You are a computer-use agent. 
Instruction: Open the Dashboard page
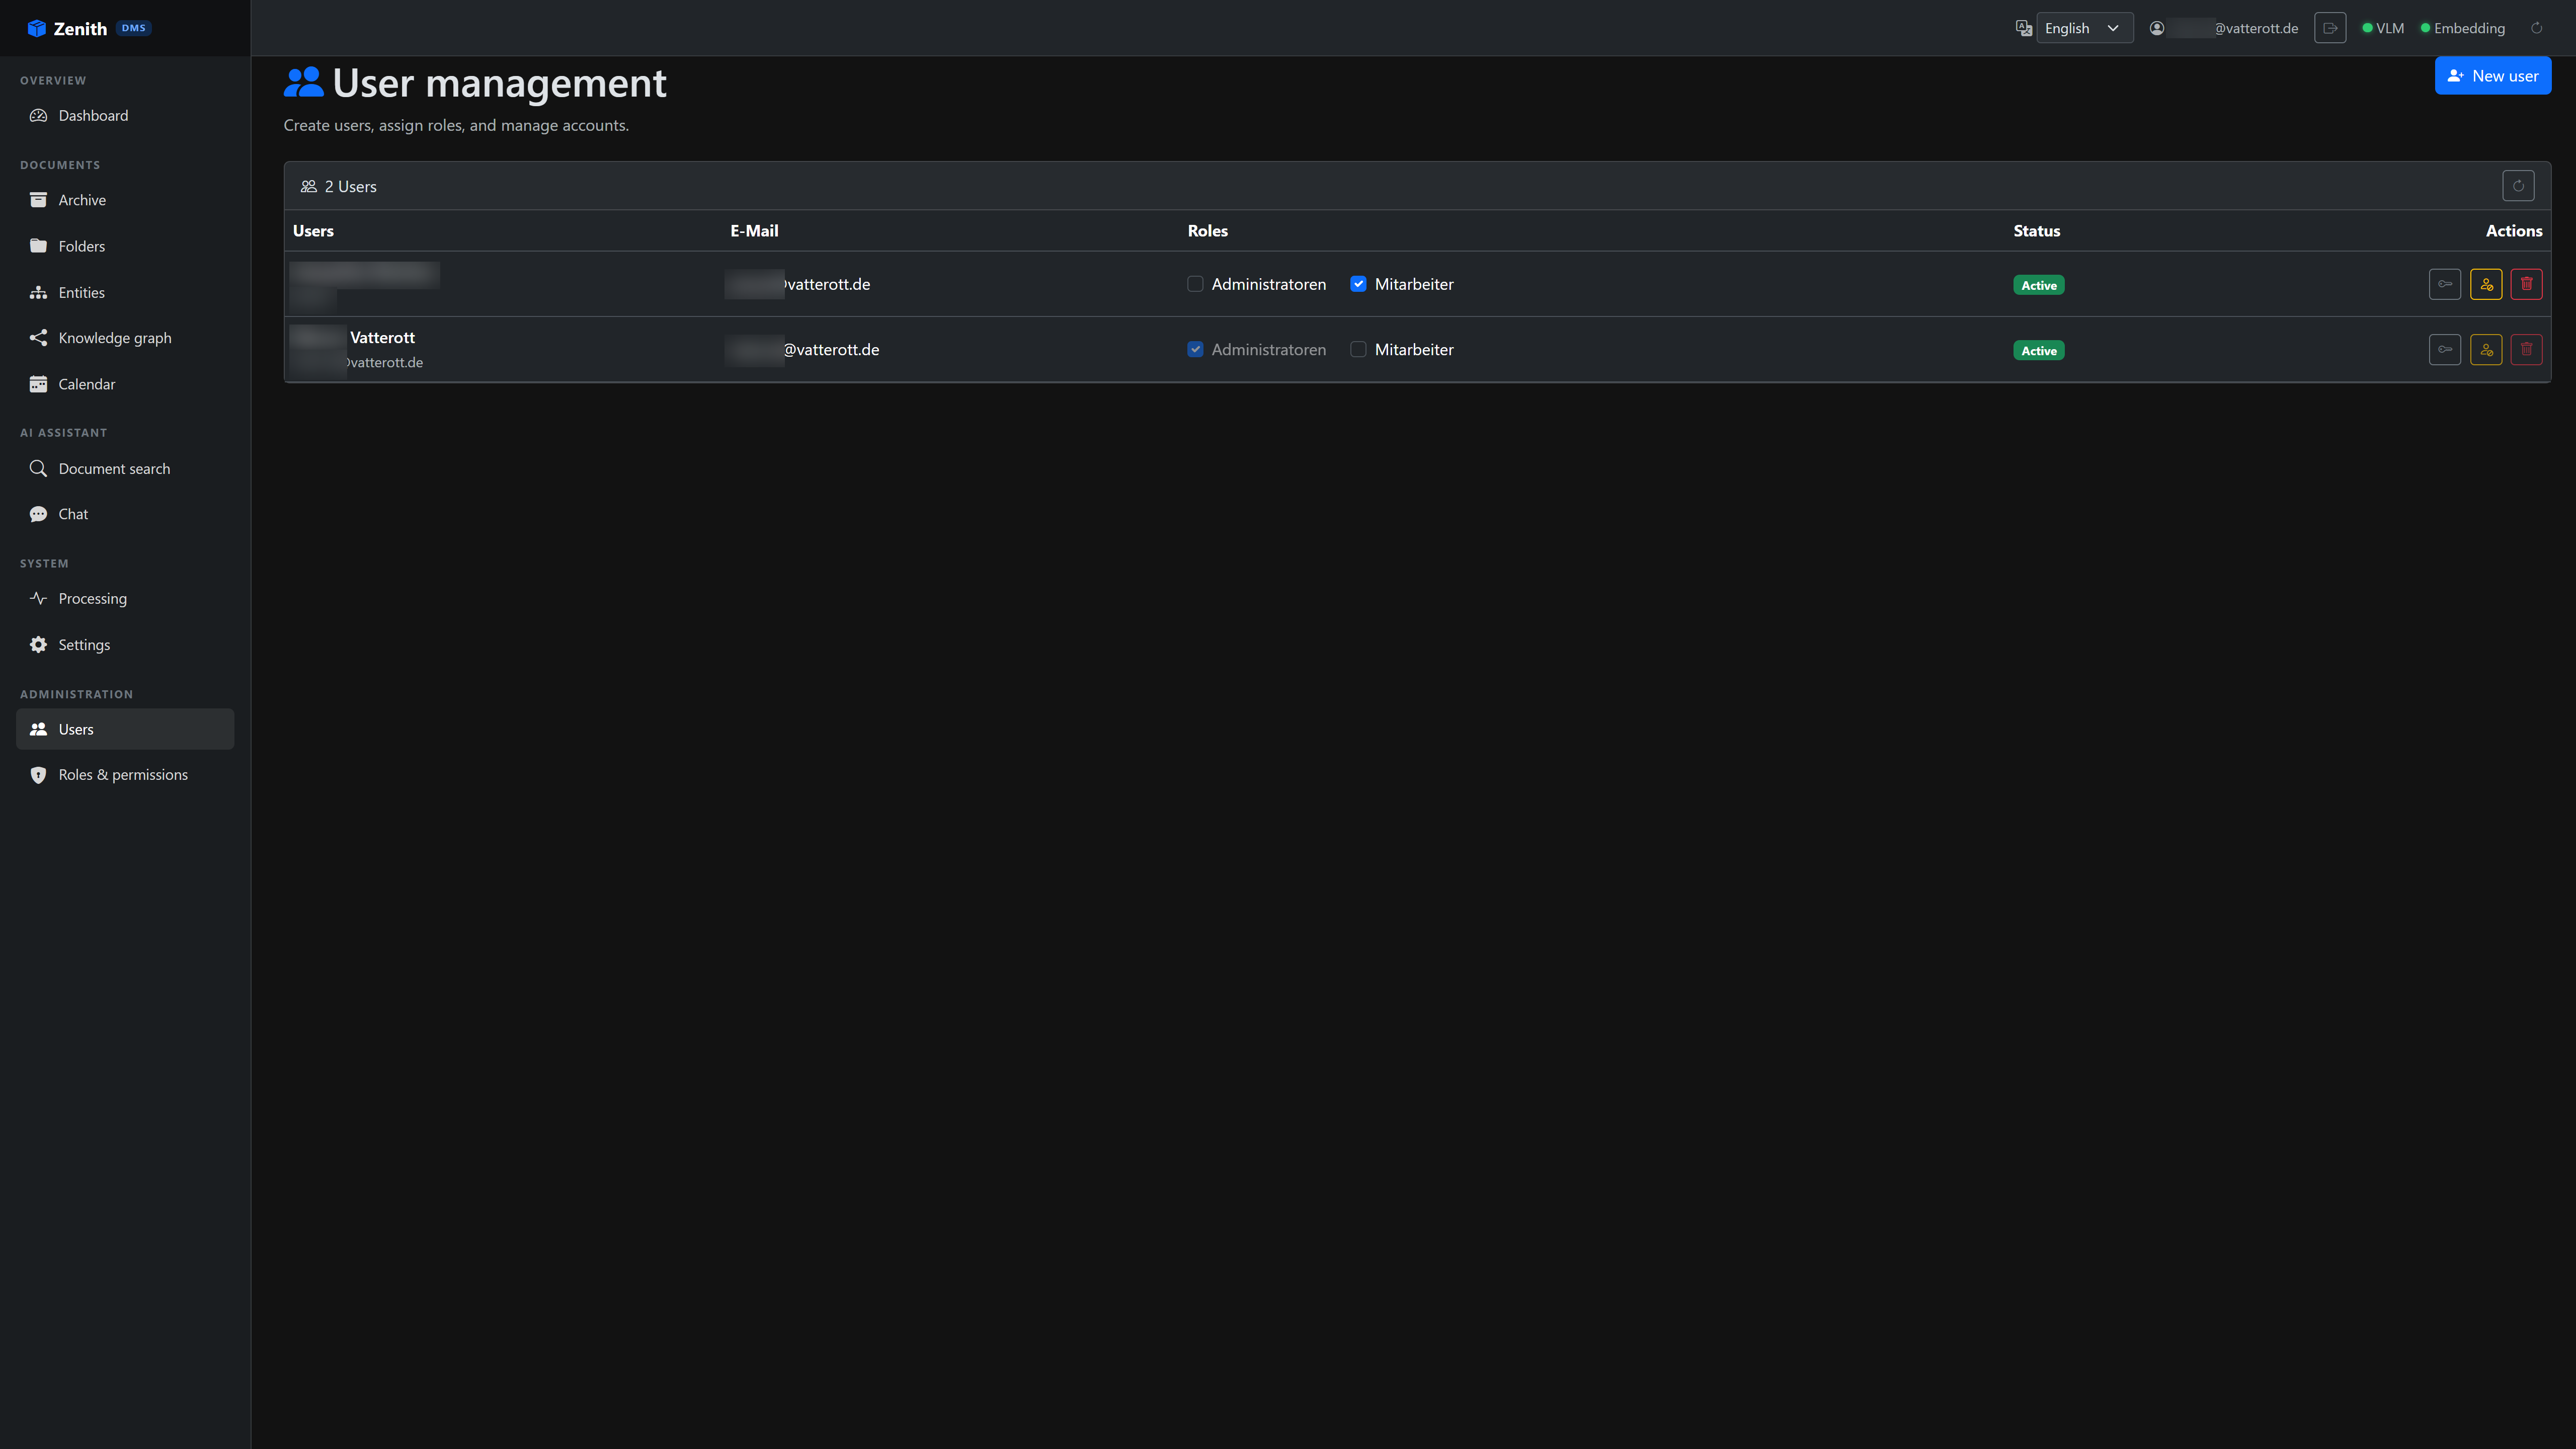coord(125,115)
